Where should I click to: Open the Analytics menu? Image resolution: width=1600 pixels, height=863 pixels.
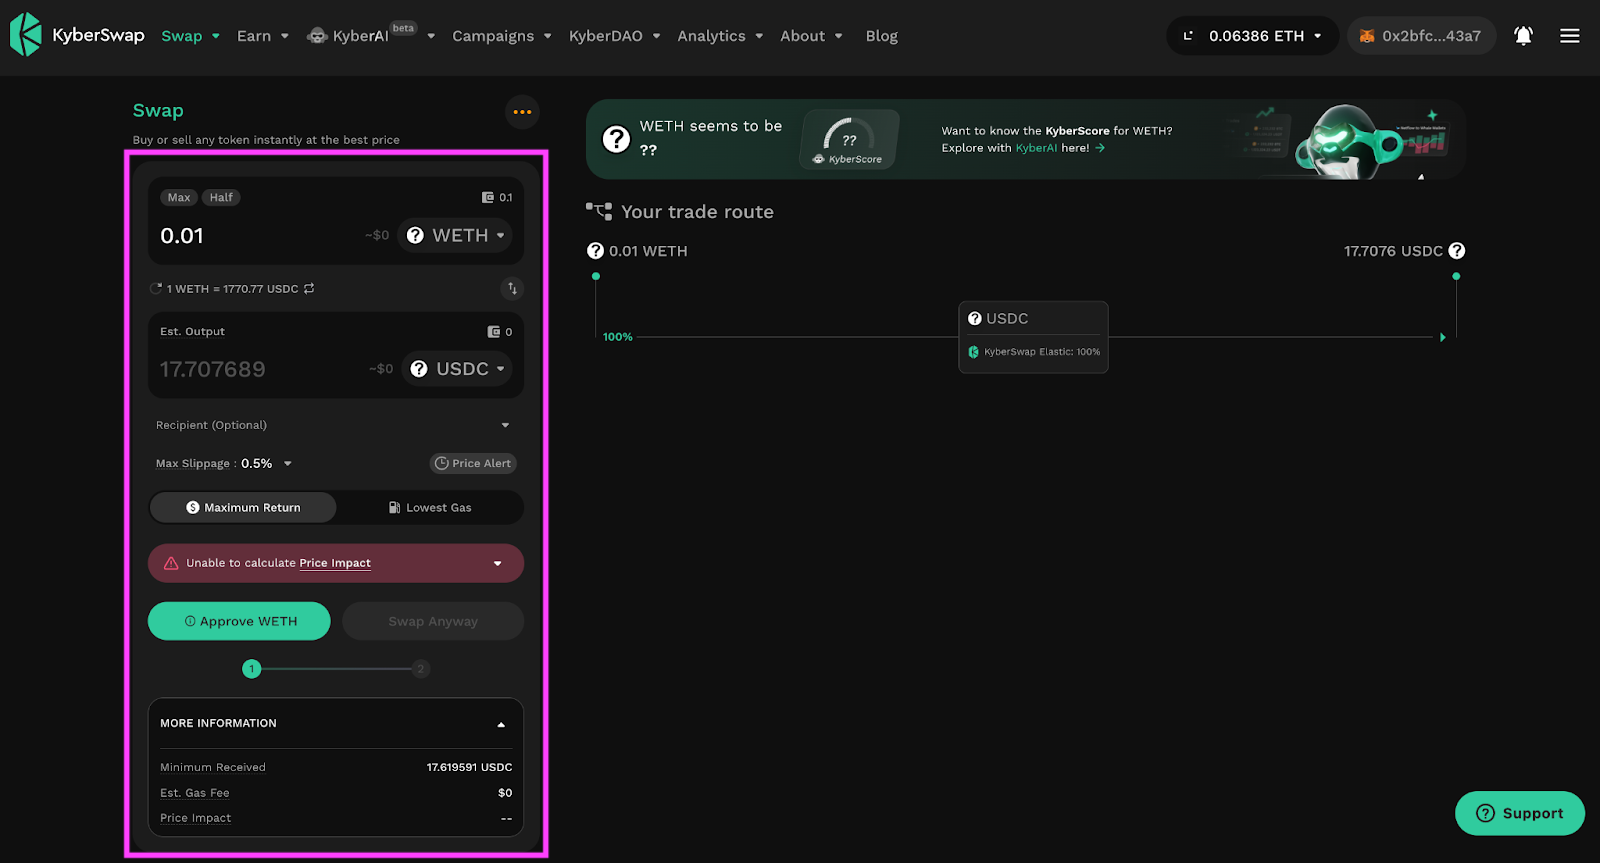720,36
